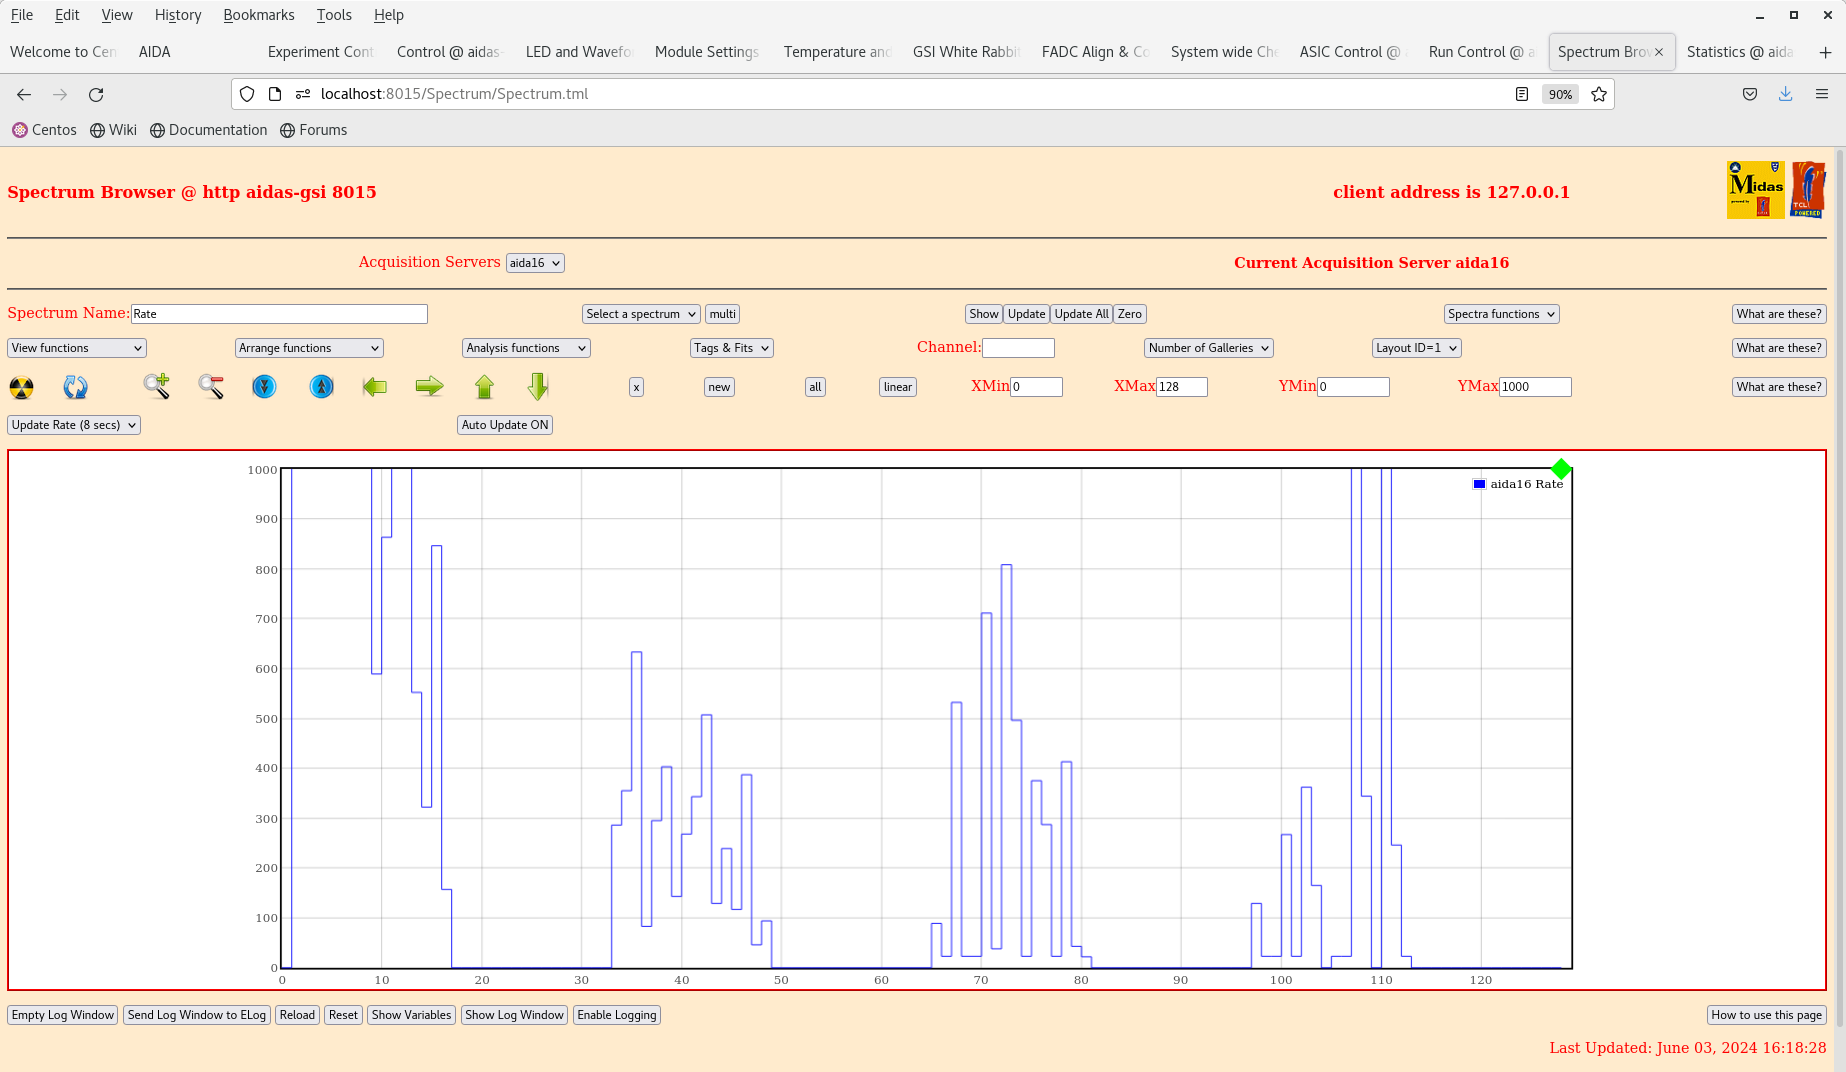The width and height of the screenshot is (1846, 1072).
Task: Click Empty Log Window button
Action: [63, 1015]
